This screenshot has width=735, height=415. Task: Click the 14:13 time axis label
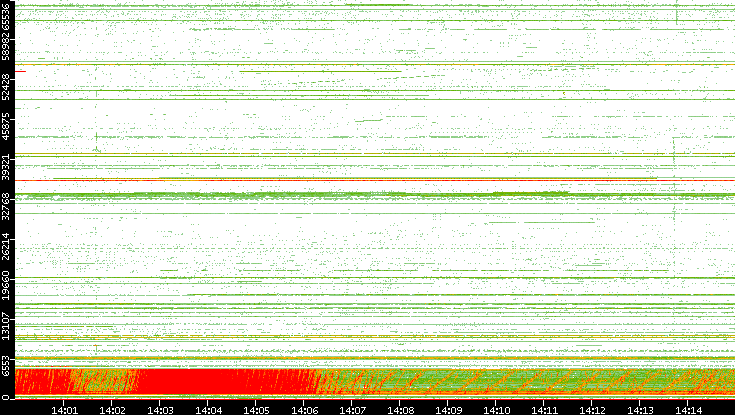coord(640,408)
